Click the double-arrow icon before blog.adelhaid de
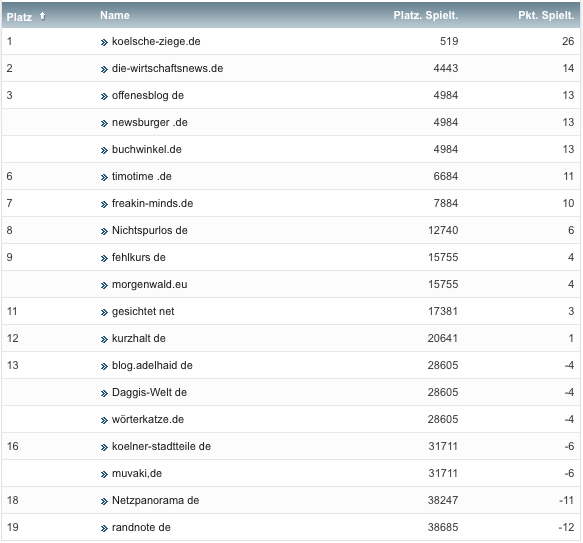This screenshot has width=583, height=543. pyautogui.click(x=104, y=366)
